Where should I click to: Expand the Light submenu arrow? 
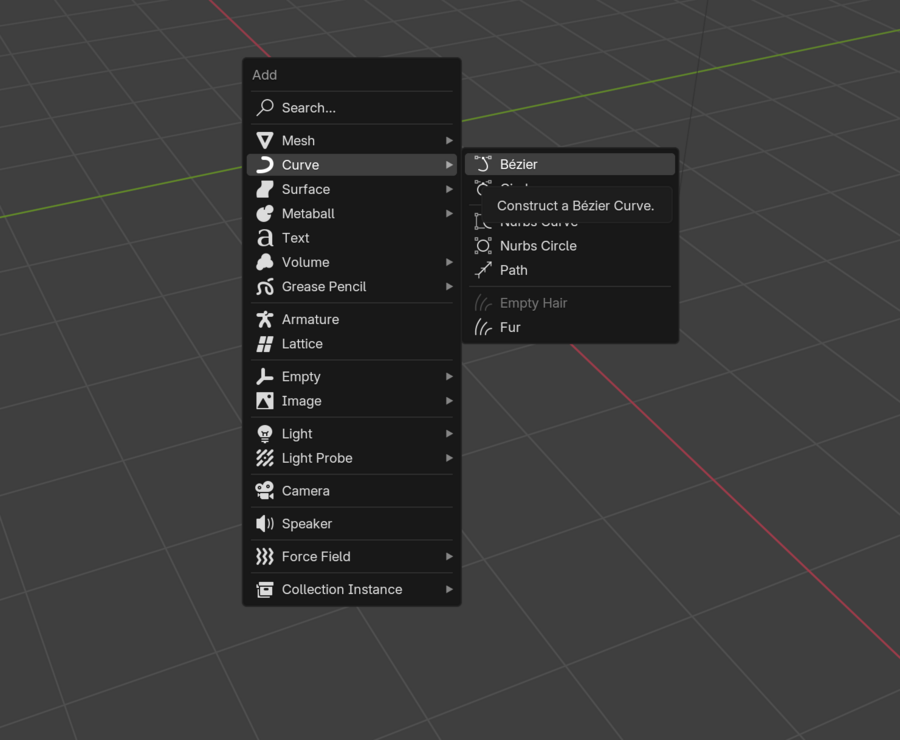(x=449, y=433)
